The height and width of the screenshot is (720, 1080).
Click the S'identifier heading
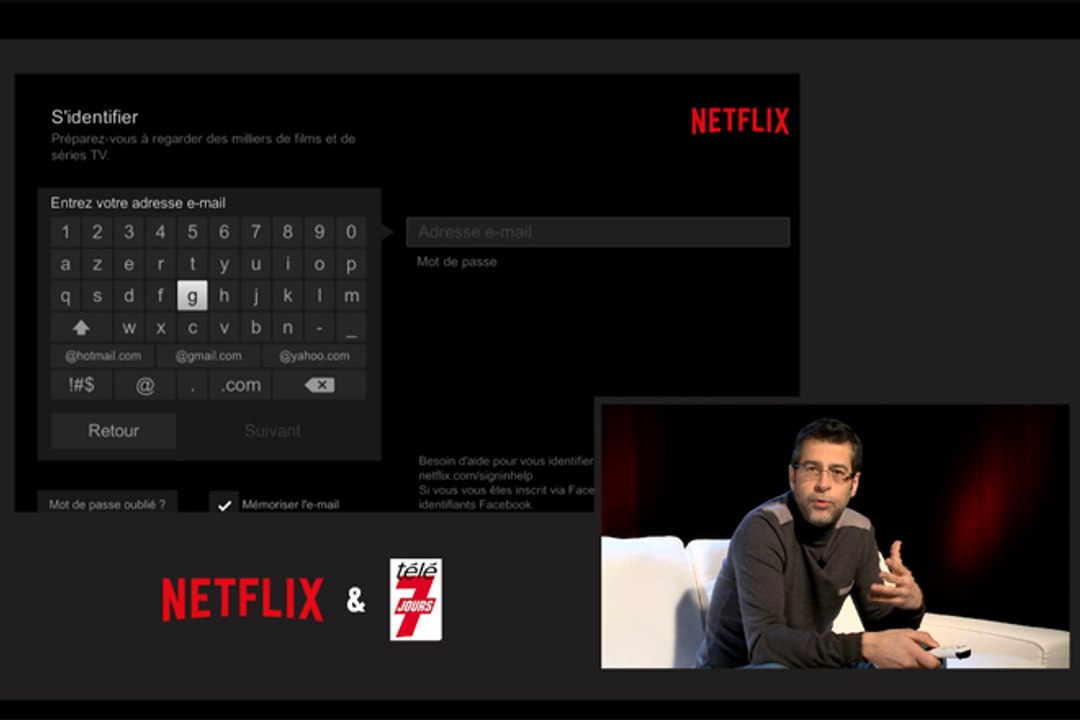[x=94, y=117]
